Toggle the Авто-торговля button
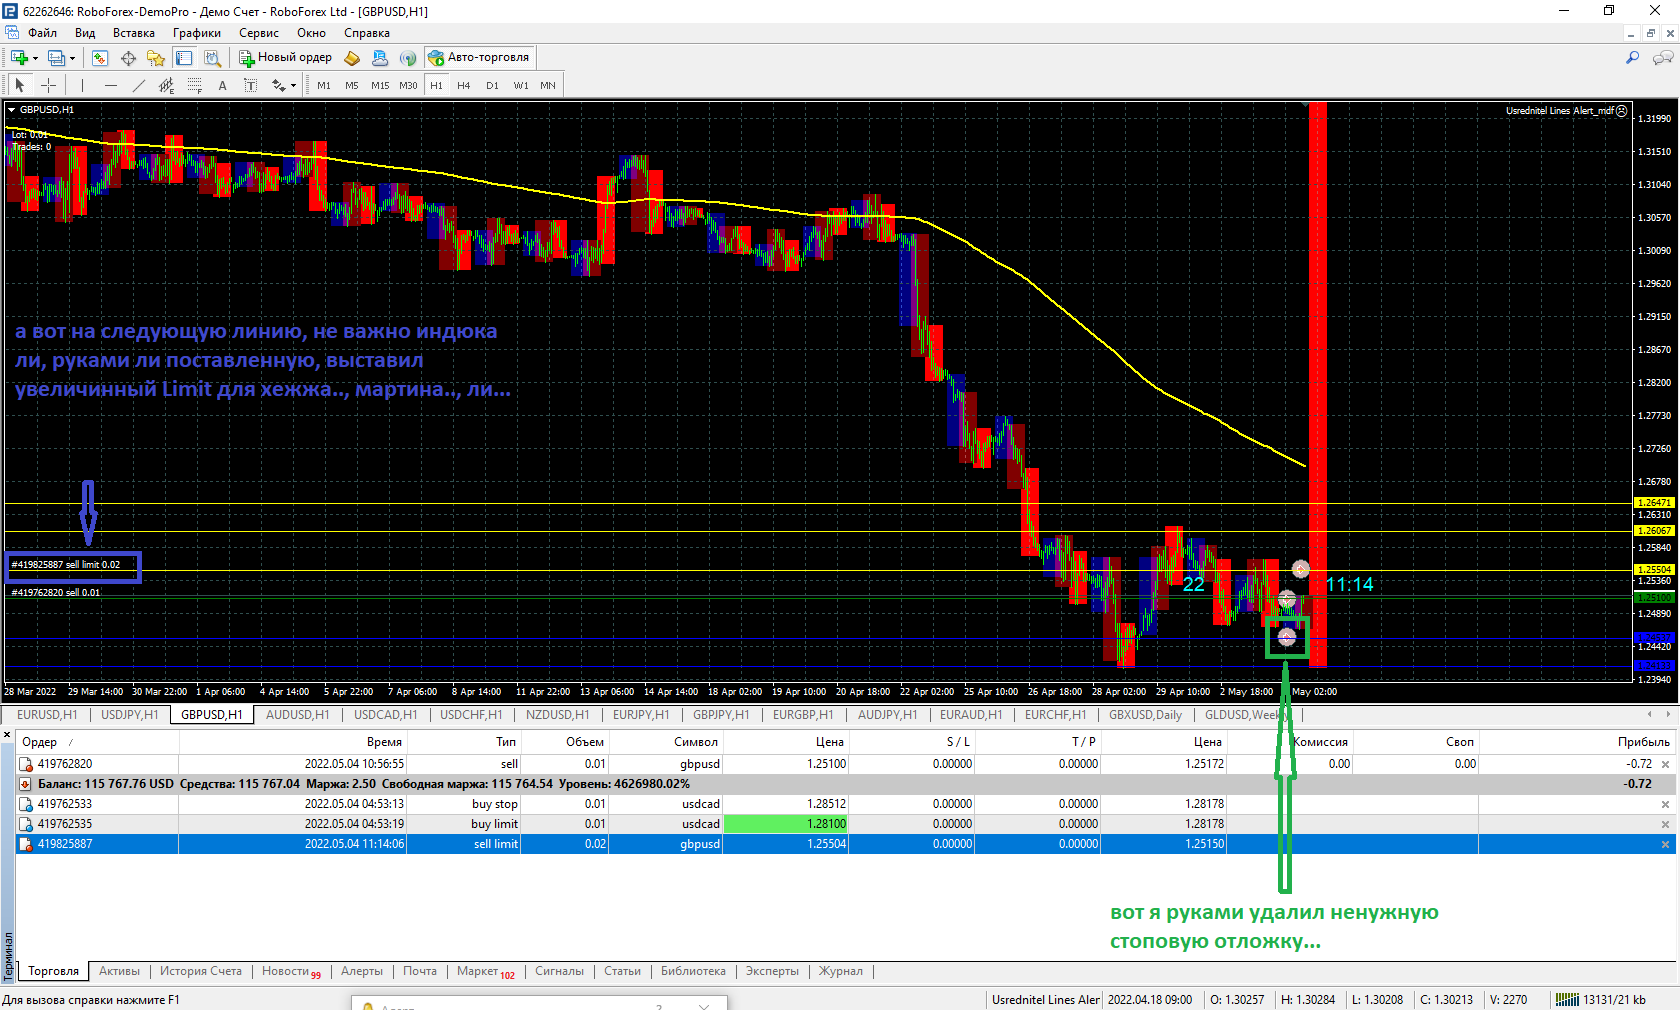Screen dimensions: 1680x1010 [479, 58]
